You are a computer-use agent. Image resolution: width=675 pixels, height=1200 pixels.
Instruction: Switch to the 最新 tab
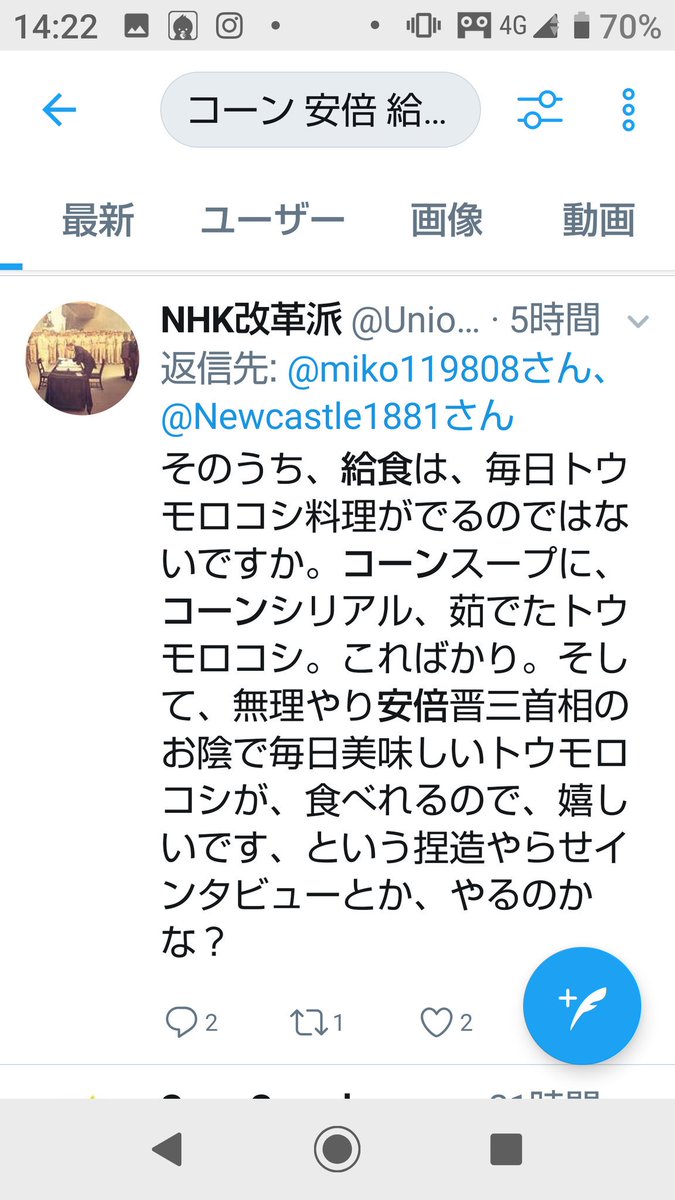[98, 220]
